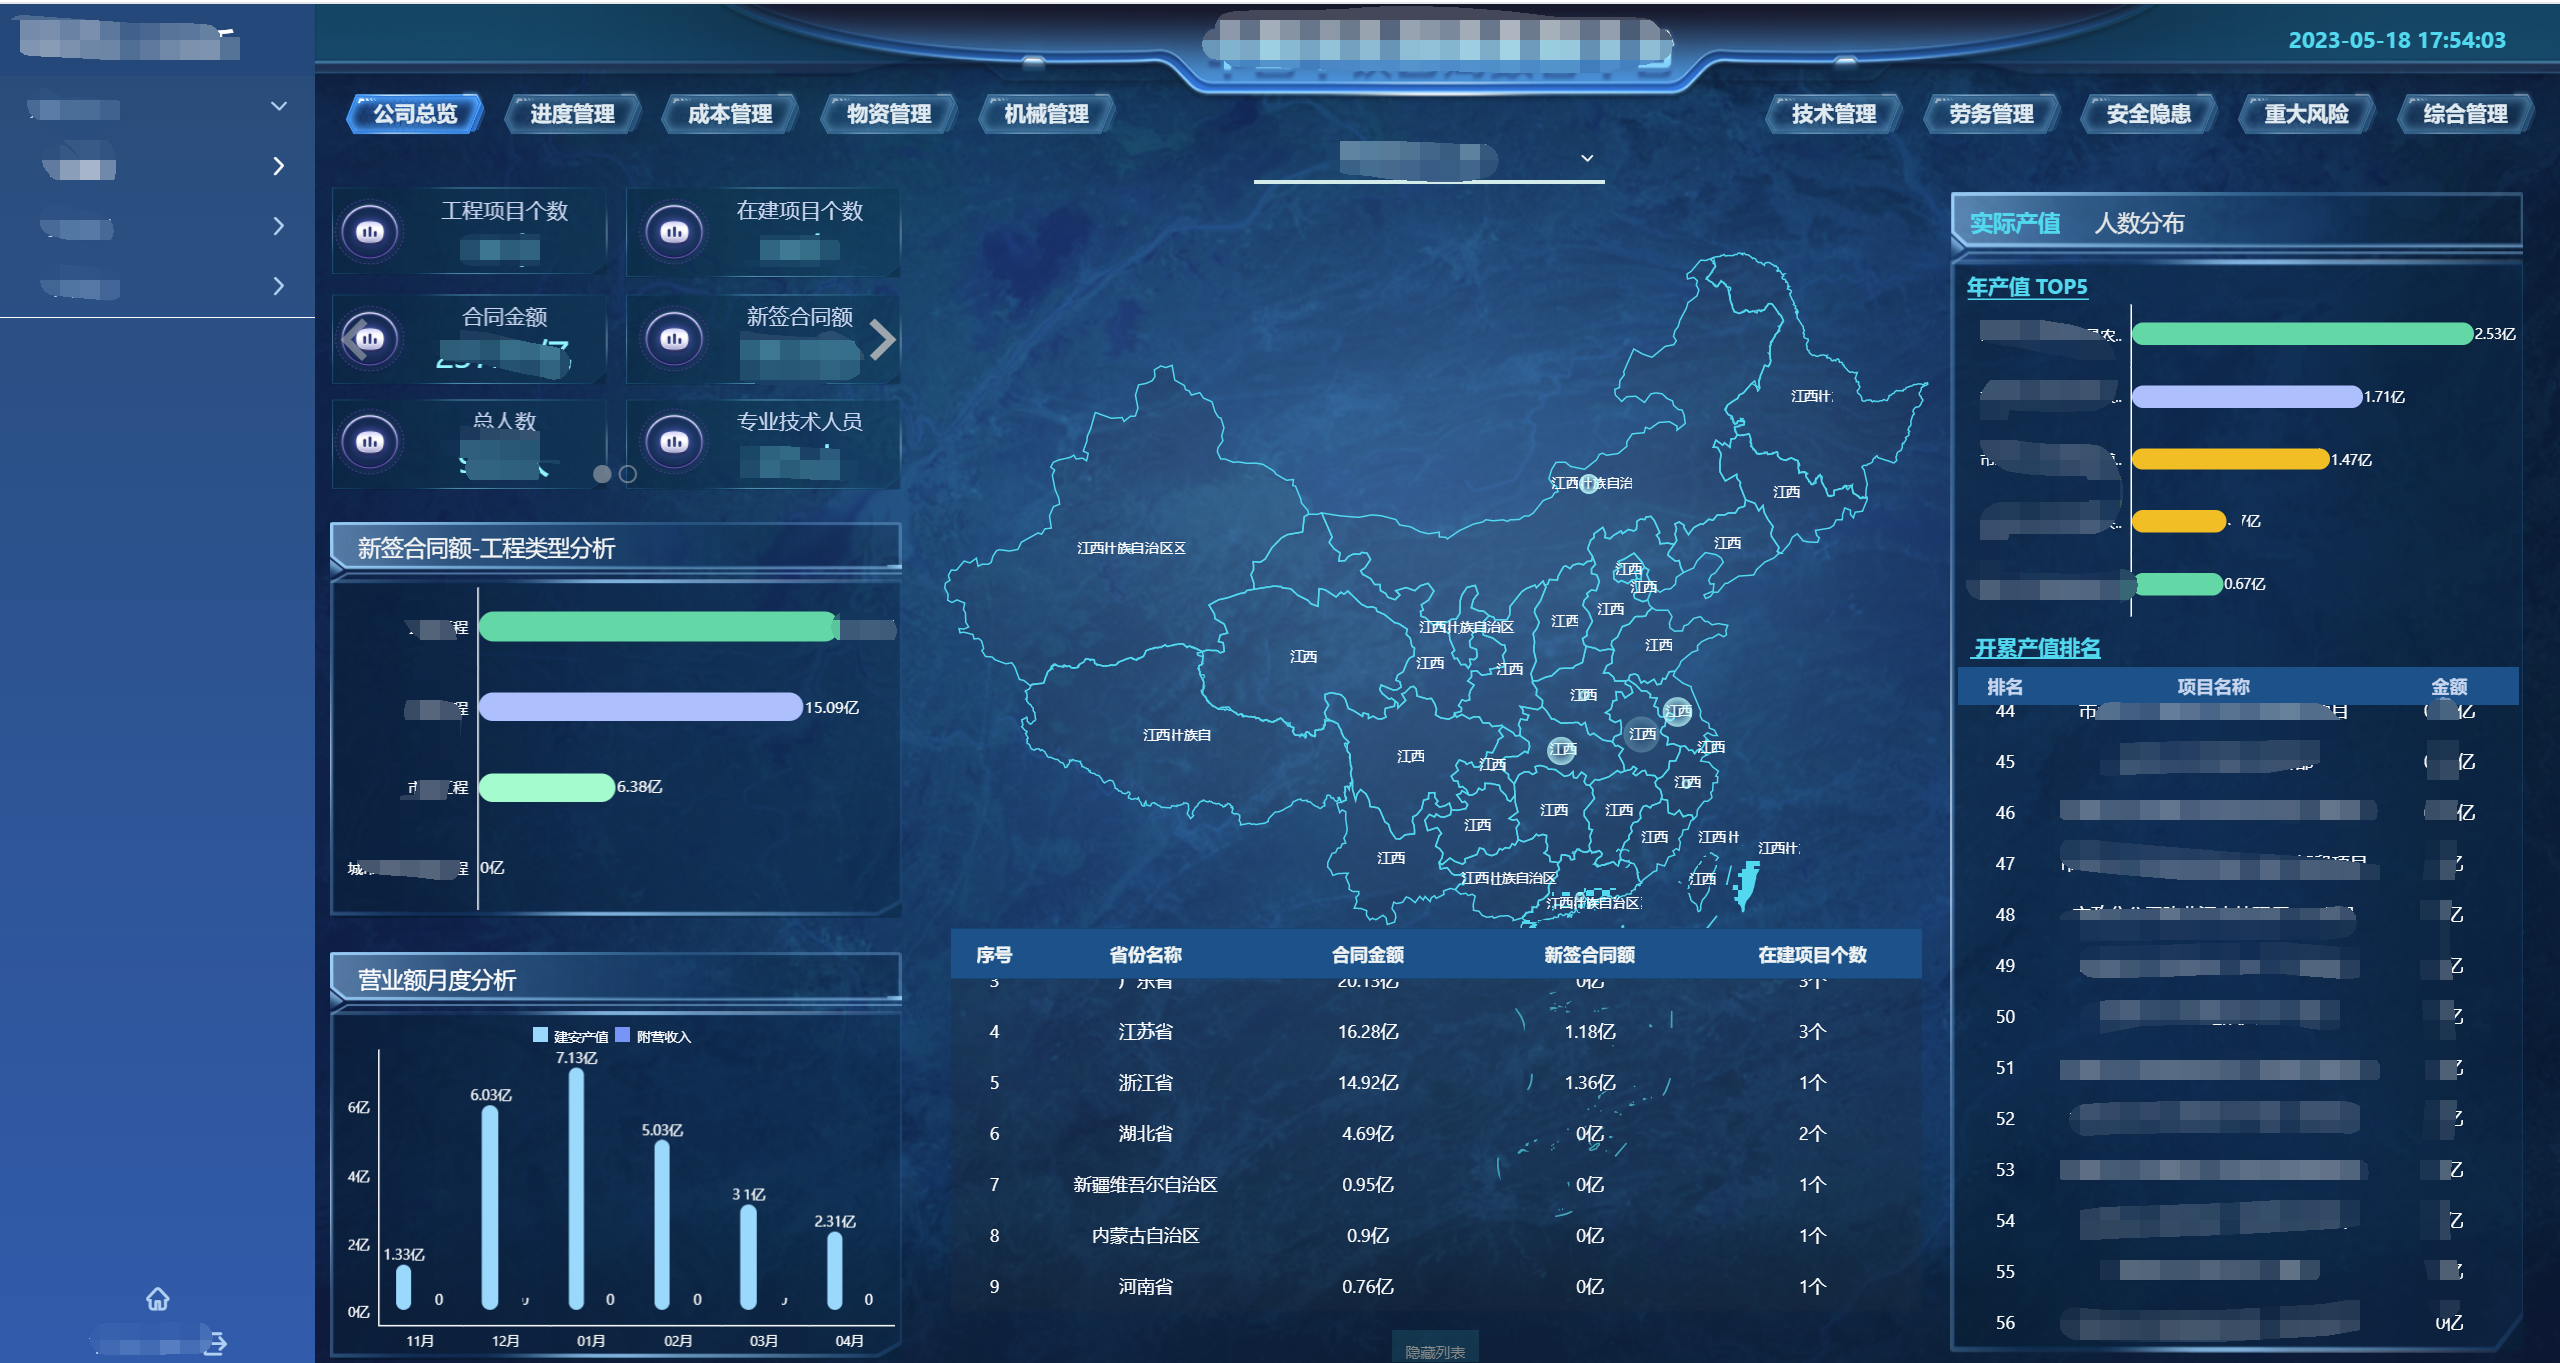Toggle 附营收入 legend series
This screenshot has height=1363, width=2560.
[x=653, y=1036]
